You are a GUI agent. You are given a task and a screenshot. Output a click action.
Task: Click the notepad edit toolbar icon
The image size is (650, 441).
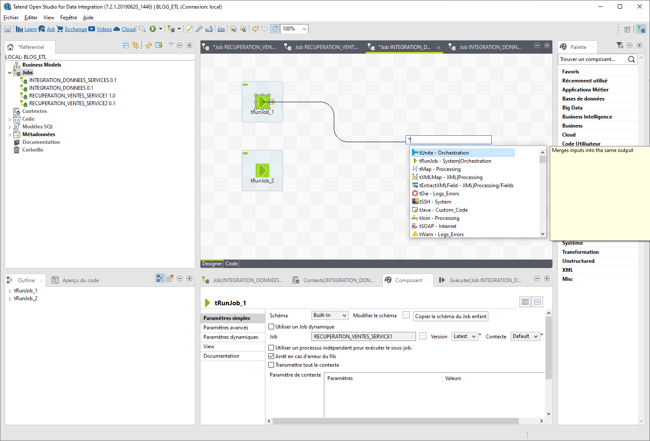point(189,29)
